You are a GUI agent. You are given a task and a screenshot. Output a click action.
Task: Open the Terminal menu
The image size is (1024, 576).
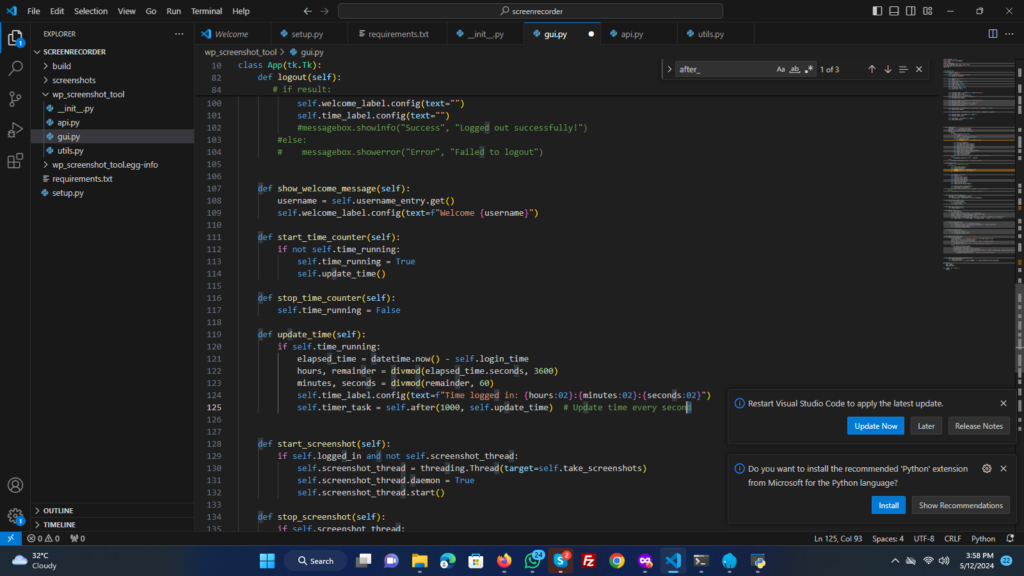click(207, 11)
